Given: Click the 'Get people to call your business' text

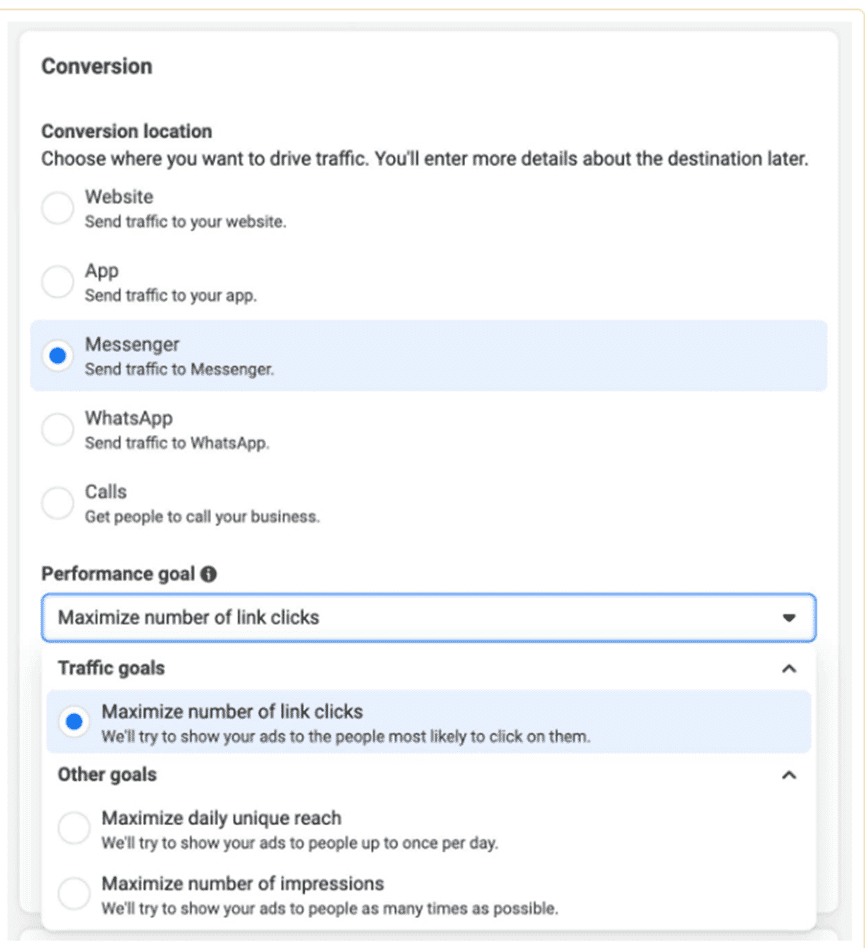Looking at the screenshot, I should (202, 517).
